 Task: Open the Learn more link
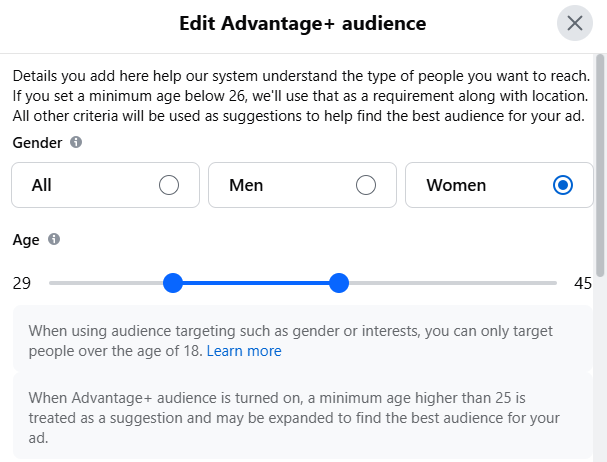click(244, 351)
